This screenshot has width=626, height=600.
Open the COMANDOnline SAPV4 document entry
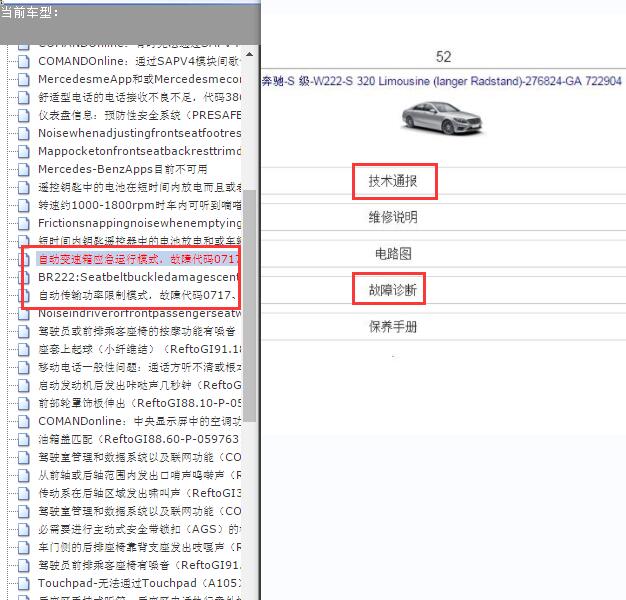pyautogui.click(x=139, y=61)
